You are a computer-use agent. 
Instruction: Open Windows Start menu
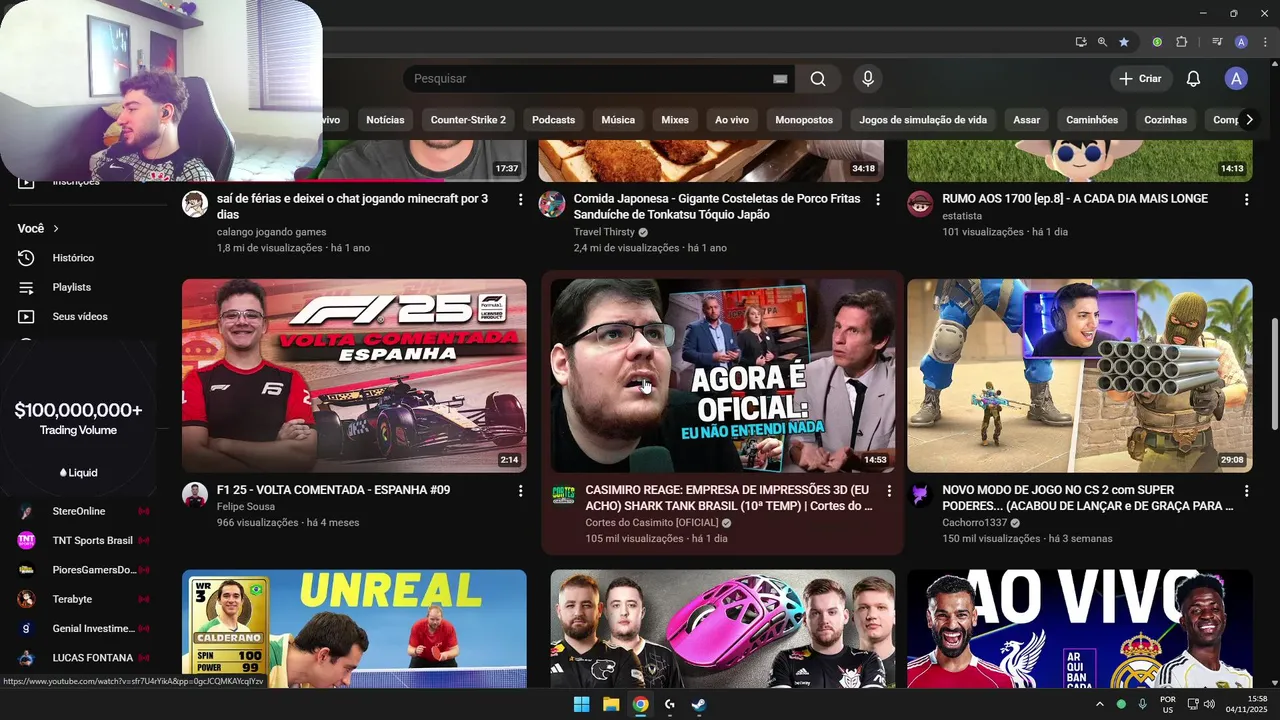coord(581,704)
